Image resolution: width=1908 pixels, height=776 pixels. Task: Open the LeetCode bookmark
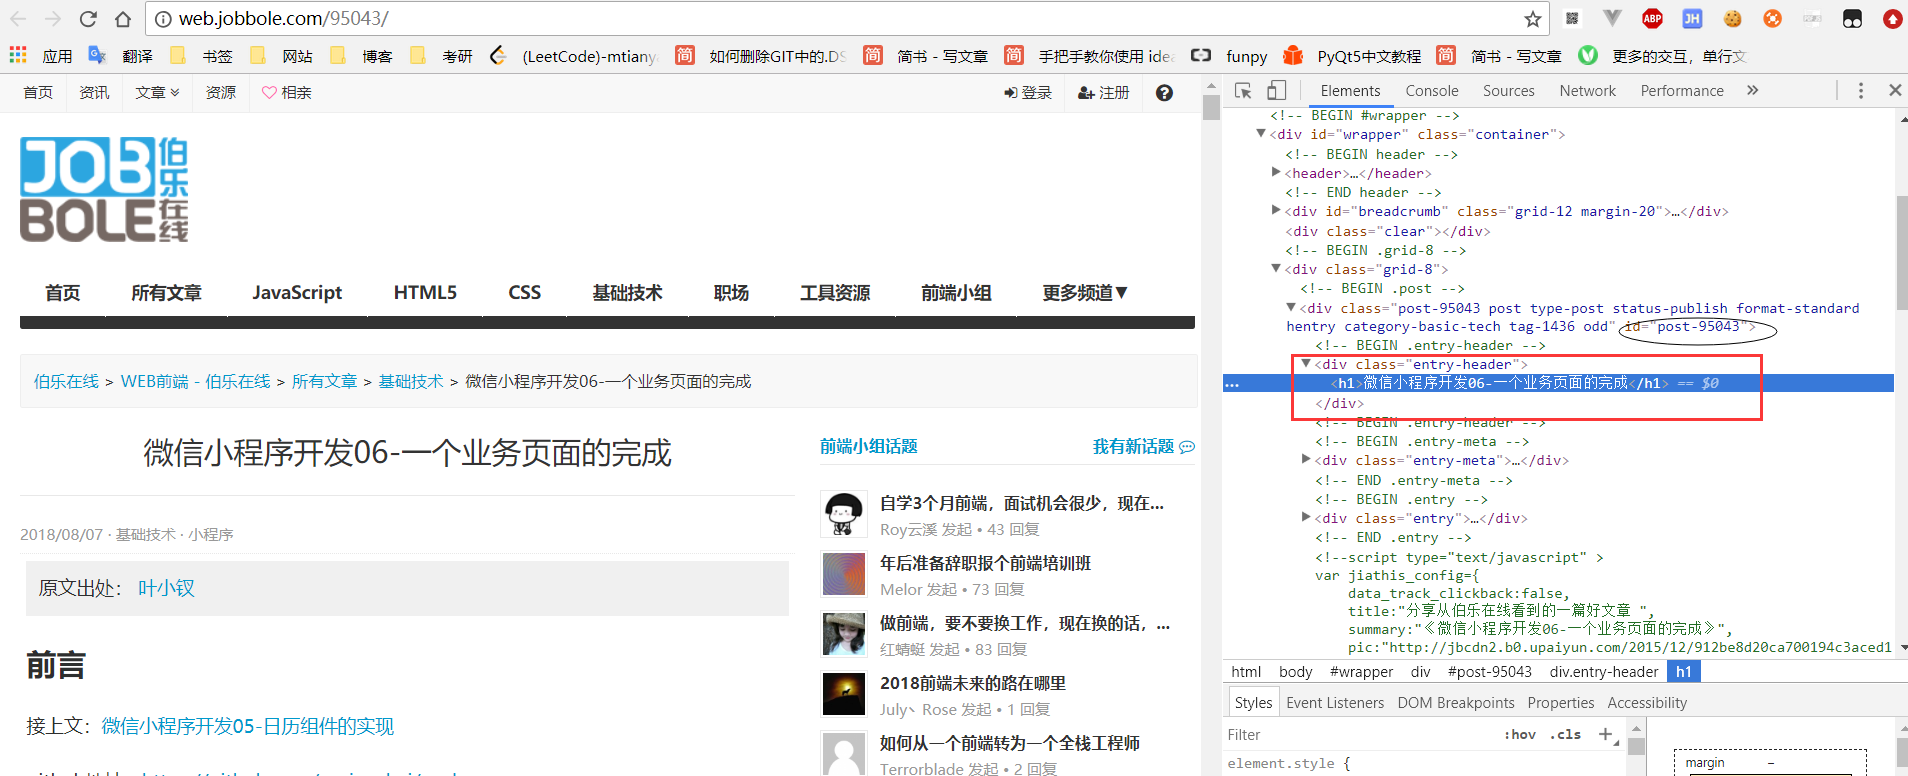point(574,56)
